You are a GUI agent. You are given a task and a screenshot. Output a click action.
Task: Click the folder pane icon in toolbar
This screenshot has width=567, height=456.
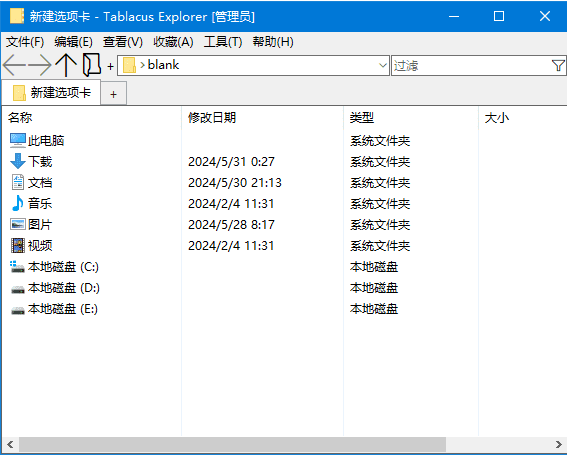click(x=92, y=65)
